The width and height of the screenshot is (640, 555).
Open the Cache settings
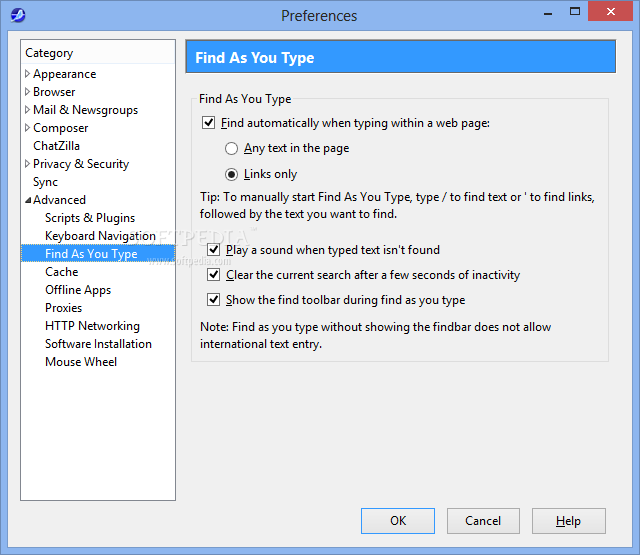point(62,272)
